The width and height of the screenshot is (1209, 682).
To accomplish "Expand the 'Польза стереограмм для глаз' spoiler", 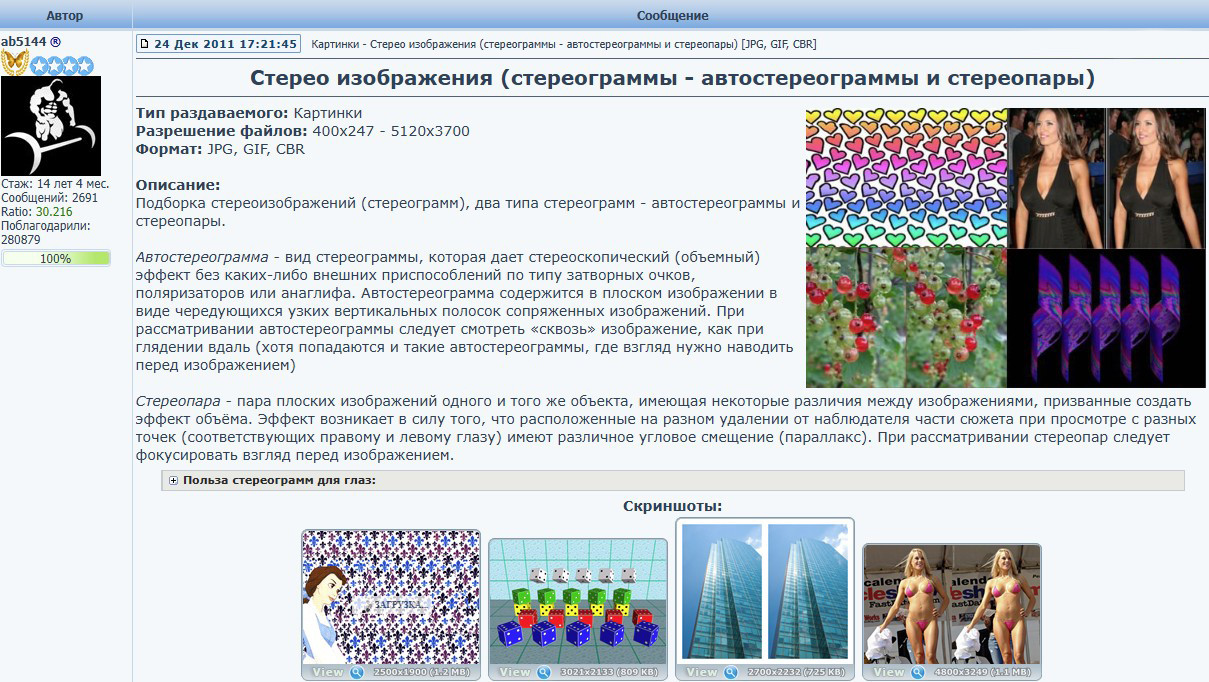I will pos(279,481).
